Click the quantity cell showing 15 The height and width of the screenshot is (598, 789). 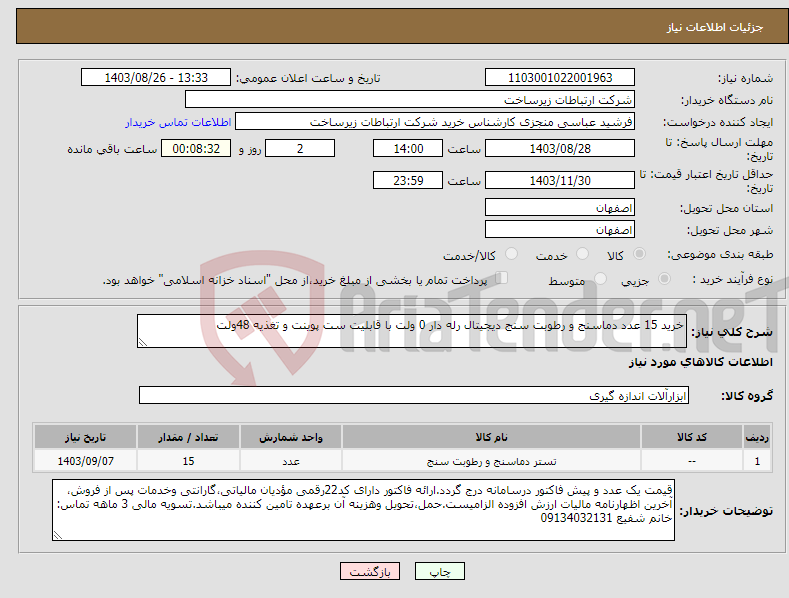[188, 461]
